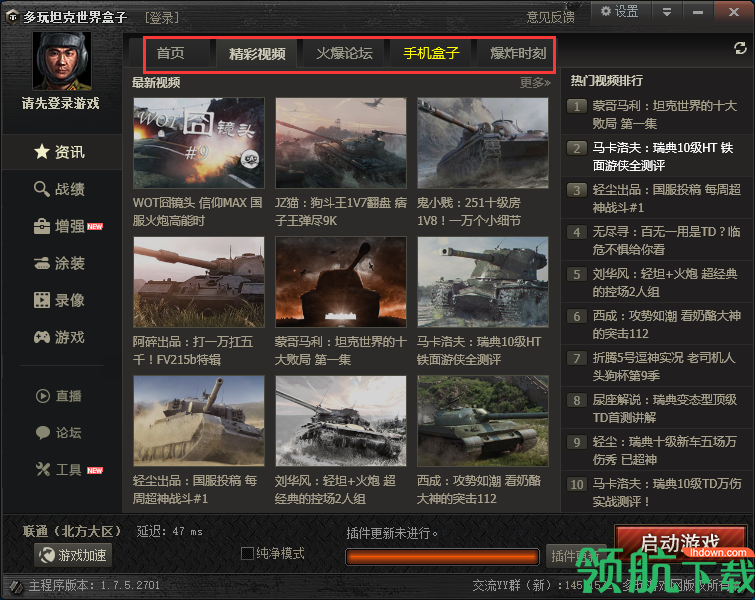
Task: Open rank 2 马卡洛夫 瑞典10级HT entry
Action: click(656, 157)
